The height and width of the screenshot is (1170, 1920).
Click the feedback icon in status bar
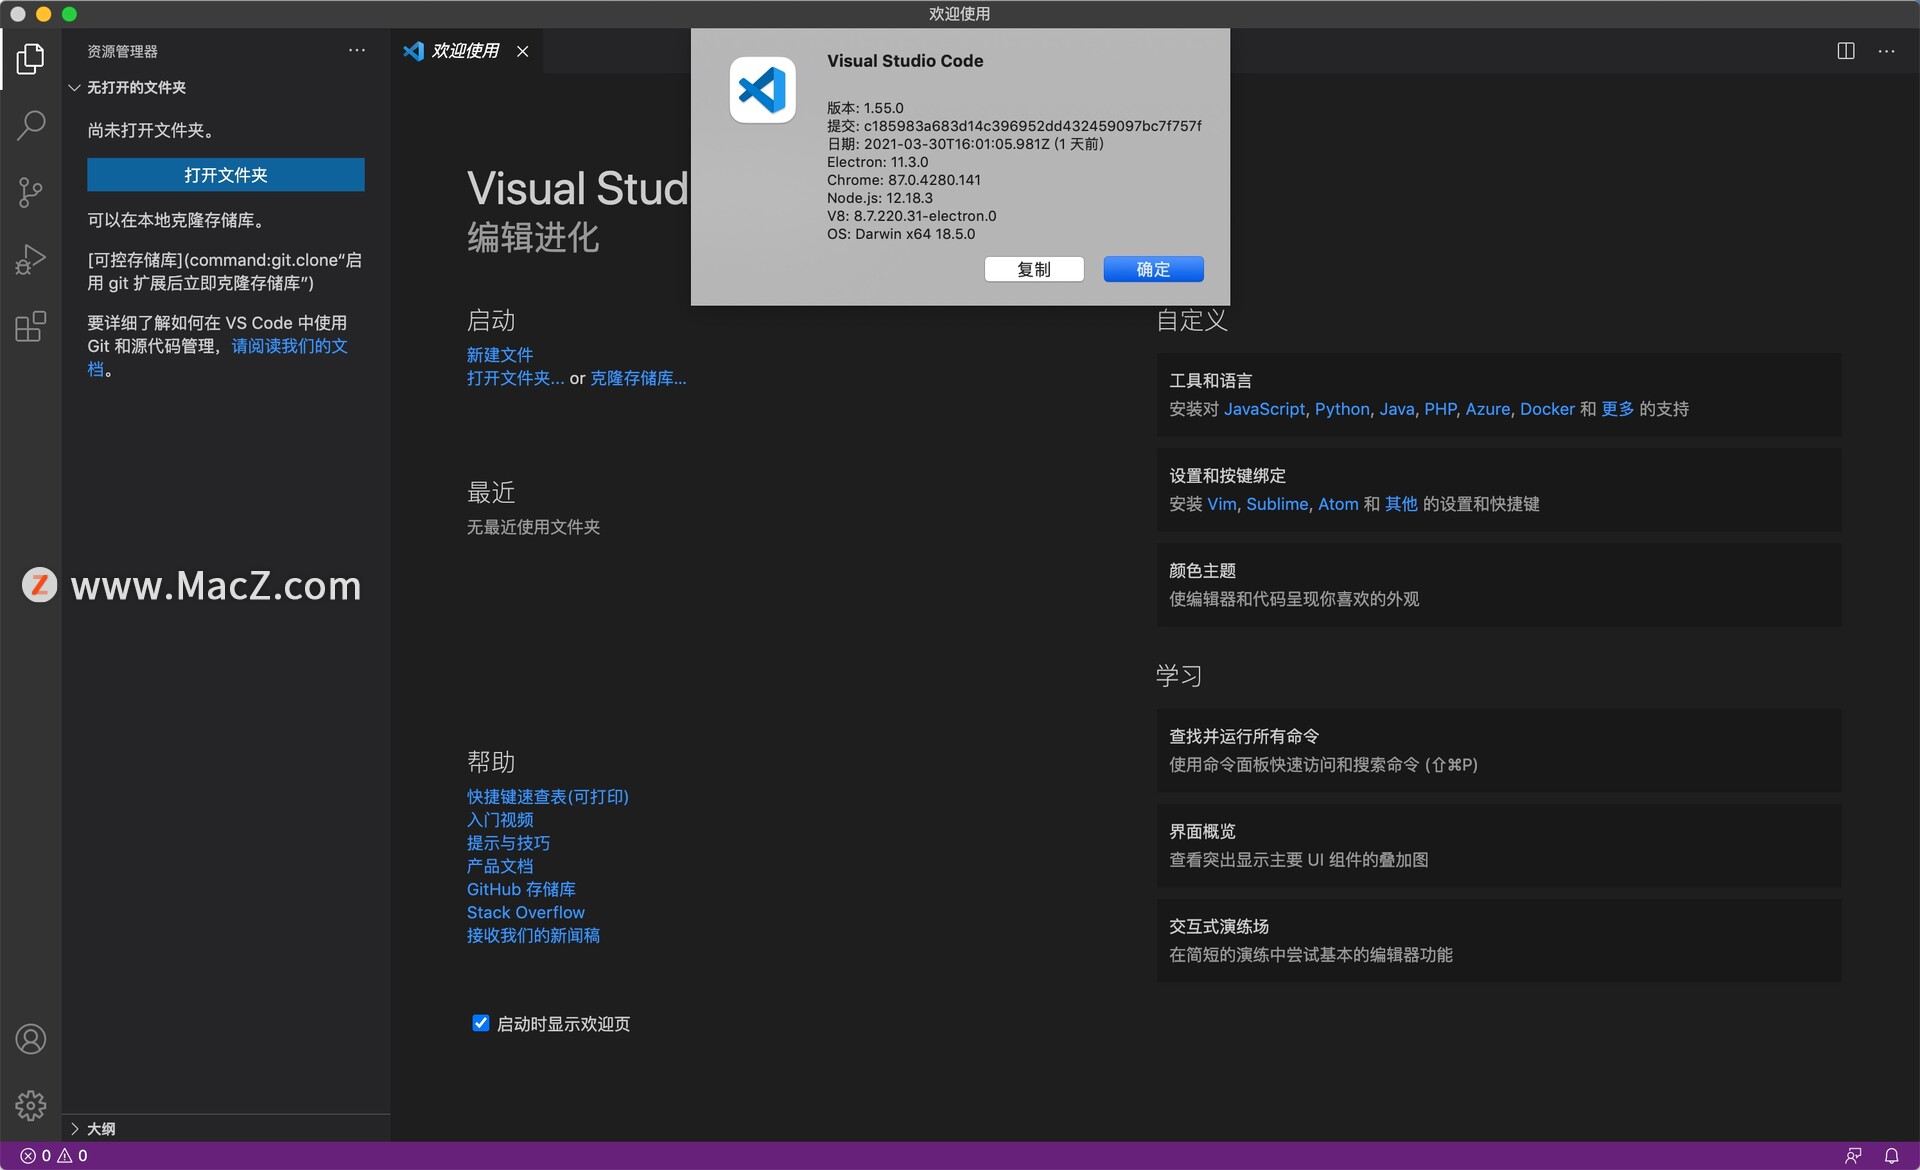[x=1853, y=1155]
